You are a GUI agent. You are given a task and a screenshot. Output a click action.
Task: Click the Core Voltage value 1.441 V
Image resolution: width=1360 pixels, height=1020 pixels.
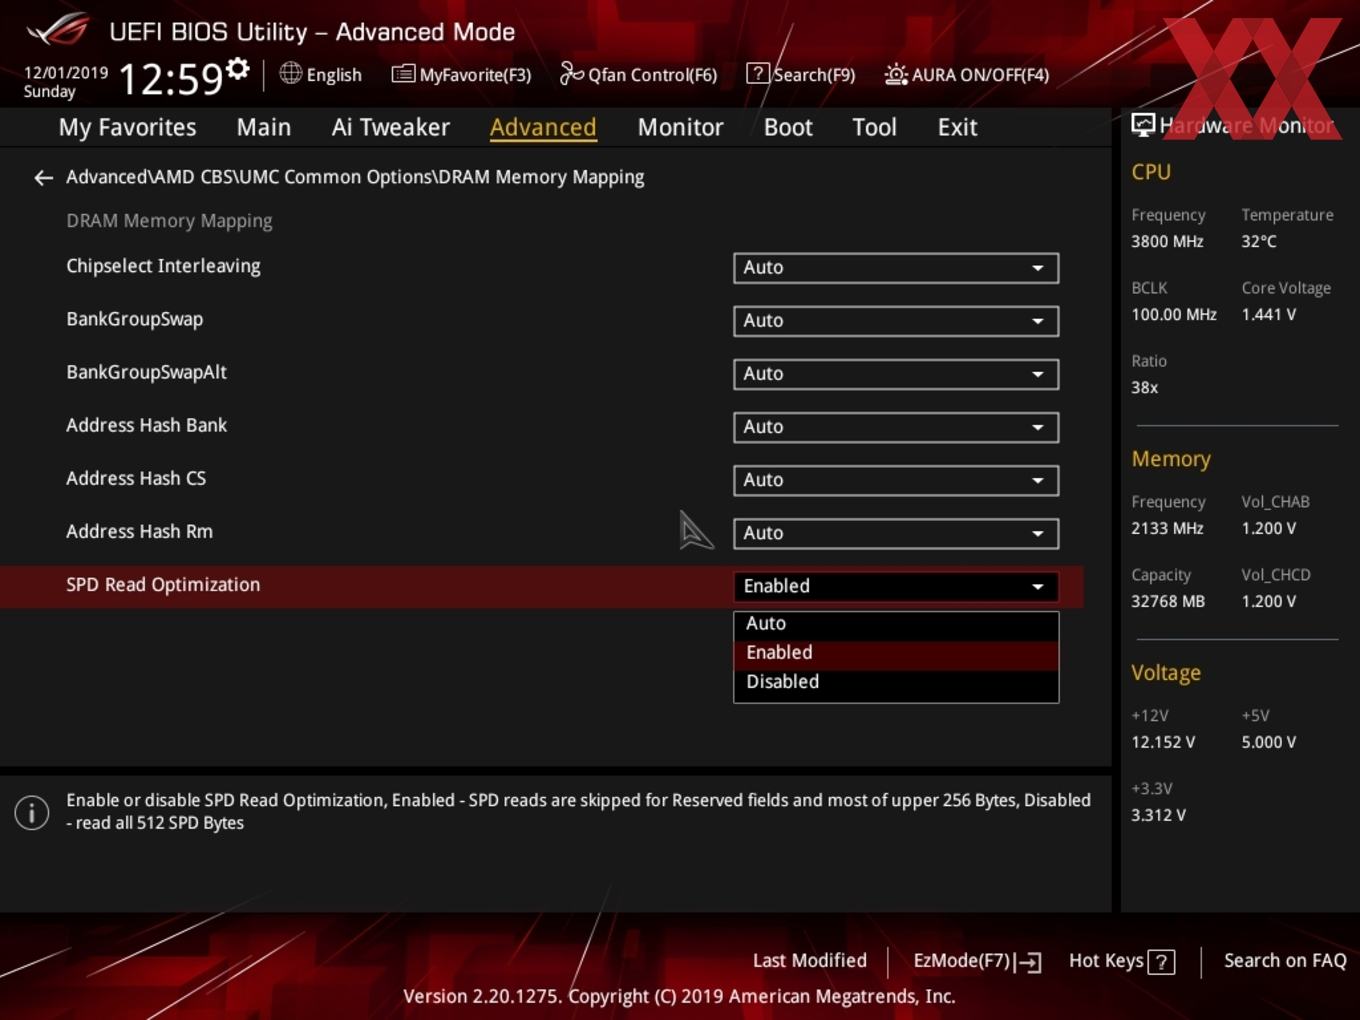click(x=1268, y=314)
